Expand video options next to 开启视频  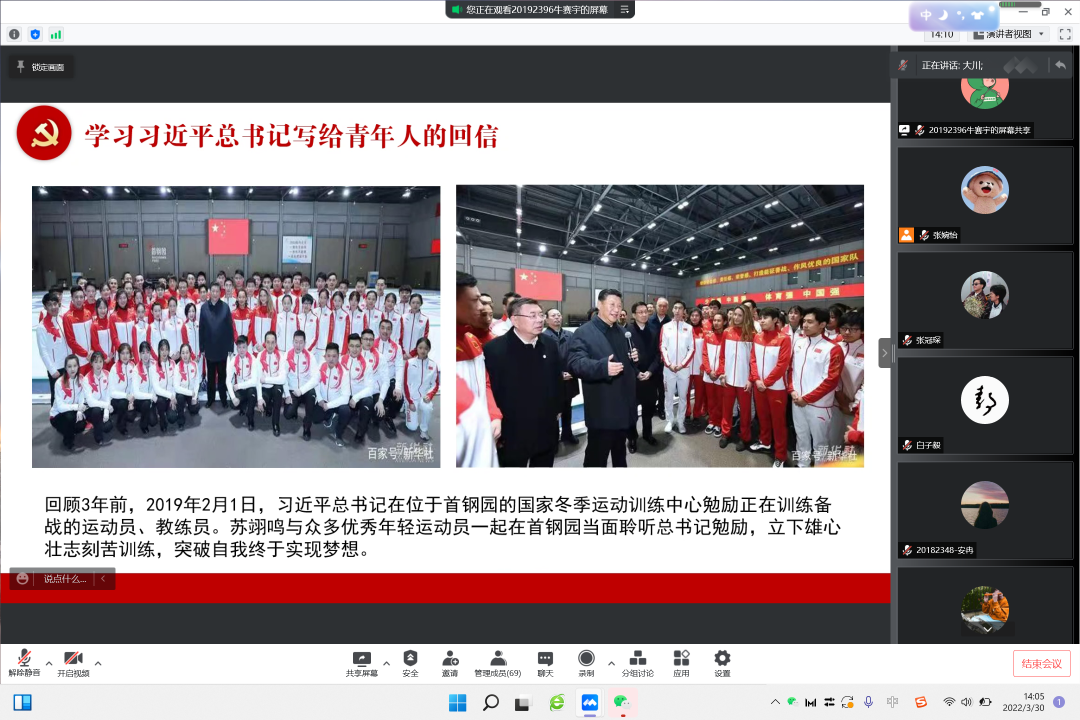pos(98,664)
